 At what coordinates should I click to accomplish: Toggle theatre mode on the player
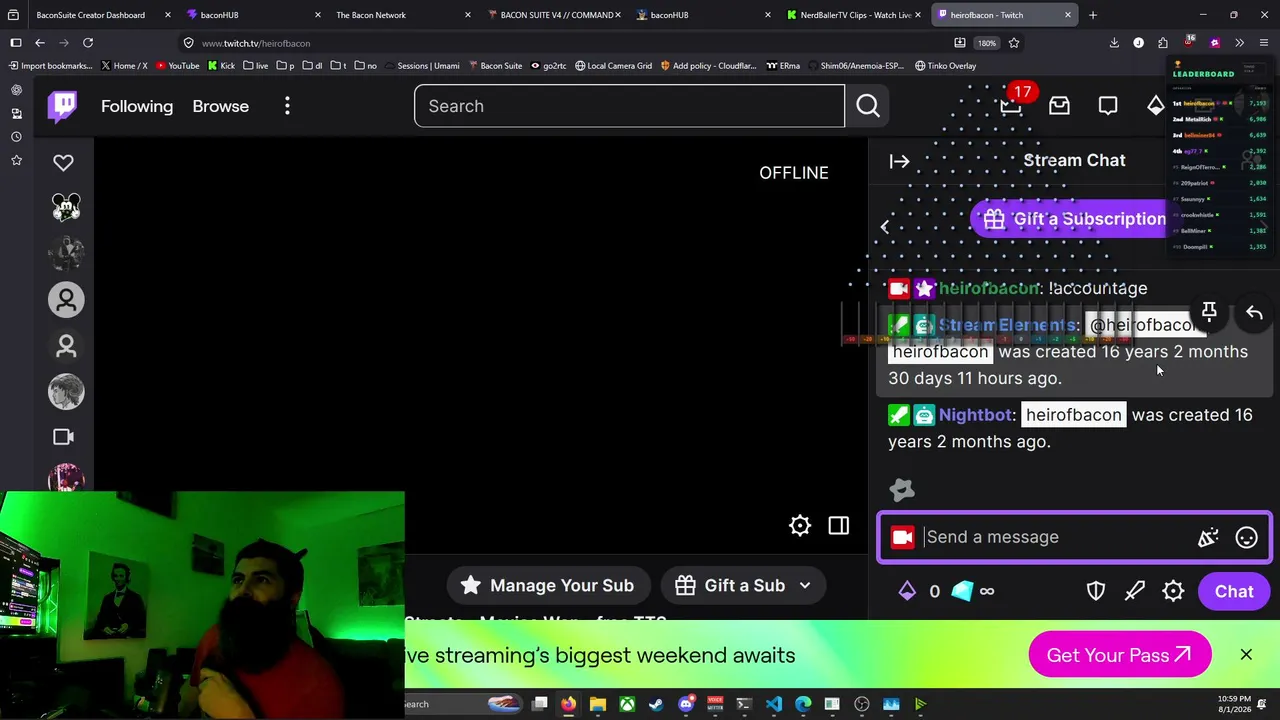pyautogui.click(x=839, y=526)
